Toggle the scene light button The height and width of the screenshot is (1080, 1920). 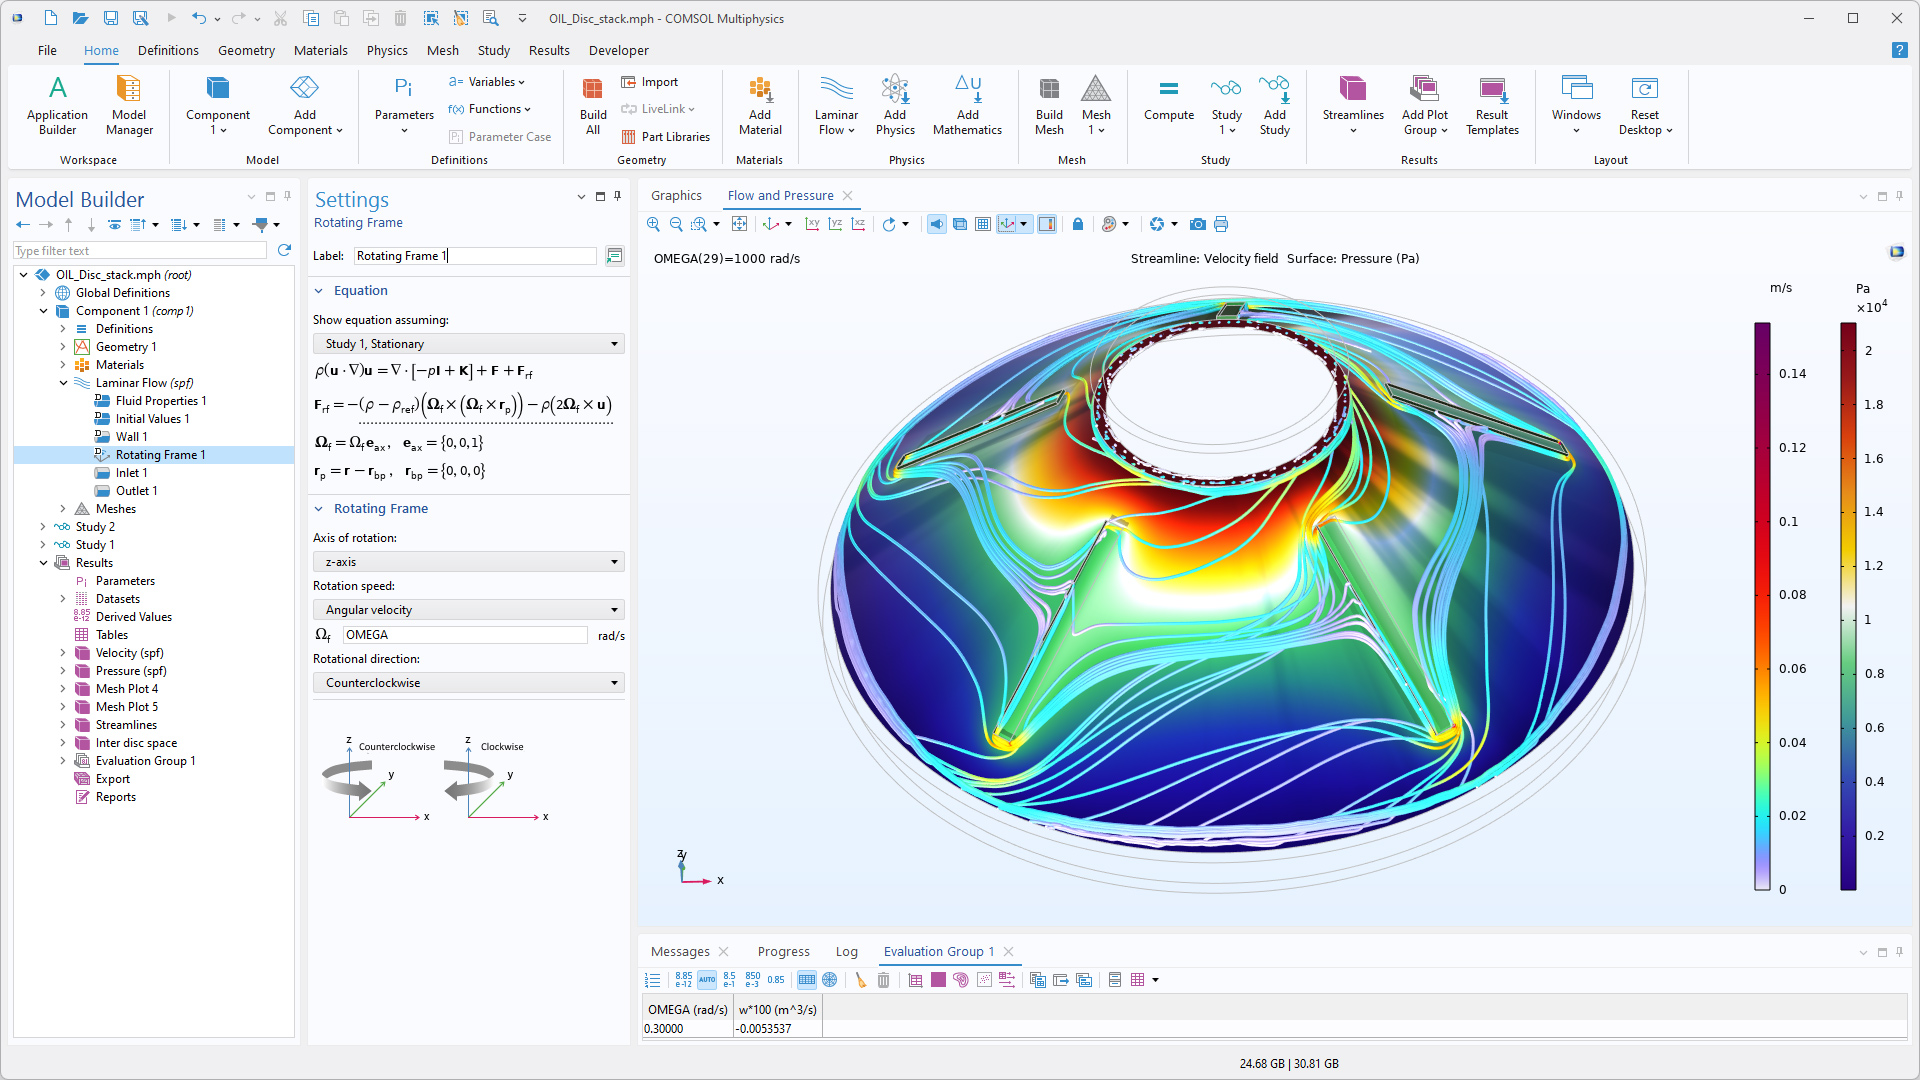coord(937,224)
